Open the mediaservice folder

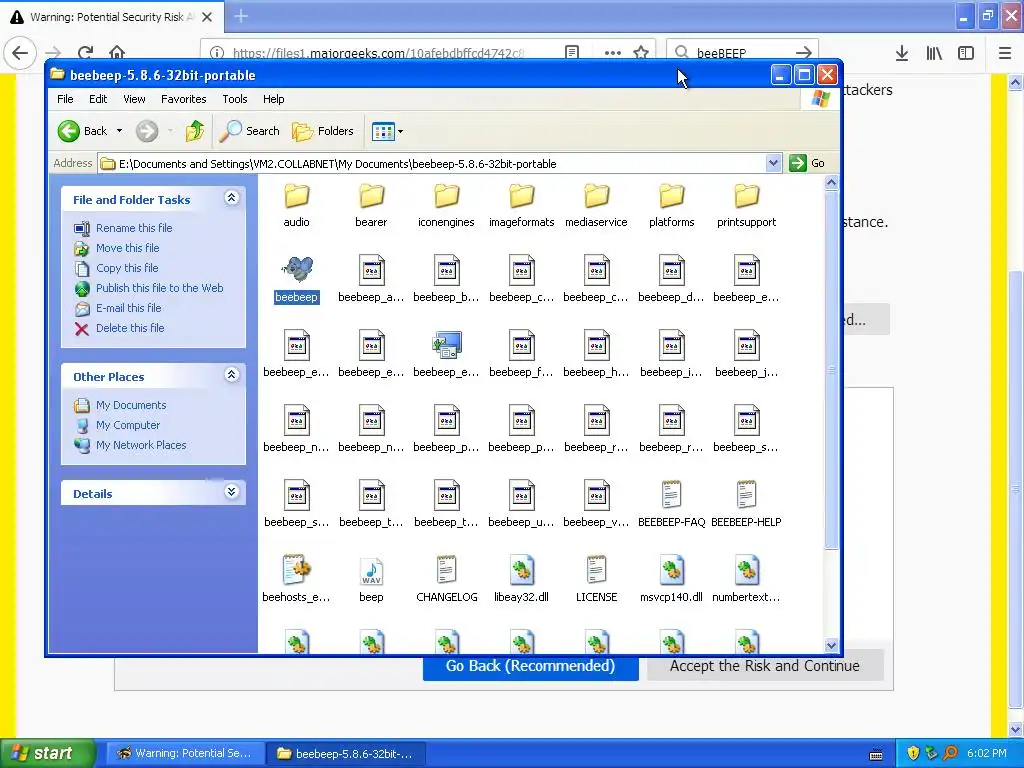pyautogui.click(x=596, y=196)
